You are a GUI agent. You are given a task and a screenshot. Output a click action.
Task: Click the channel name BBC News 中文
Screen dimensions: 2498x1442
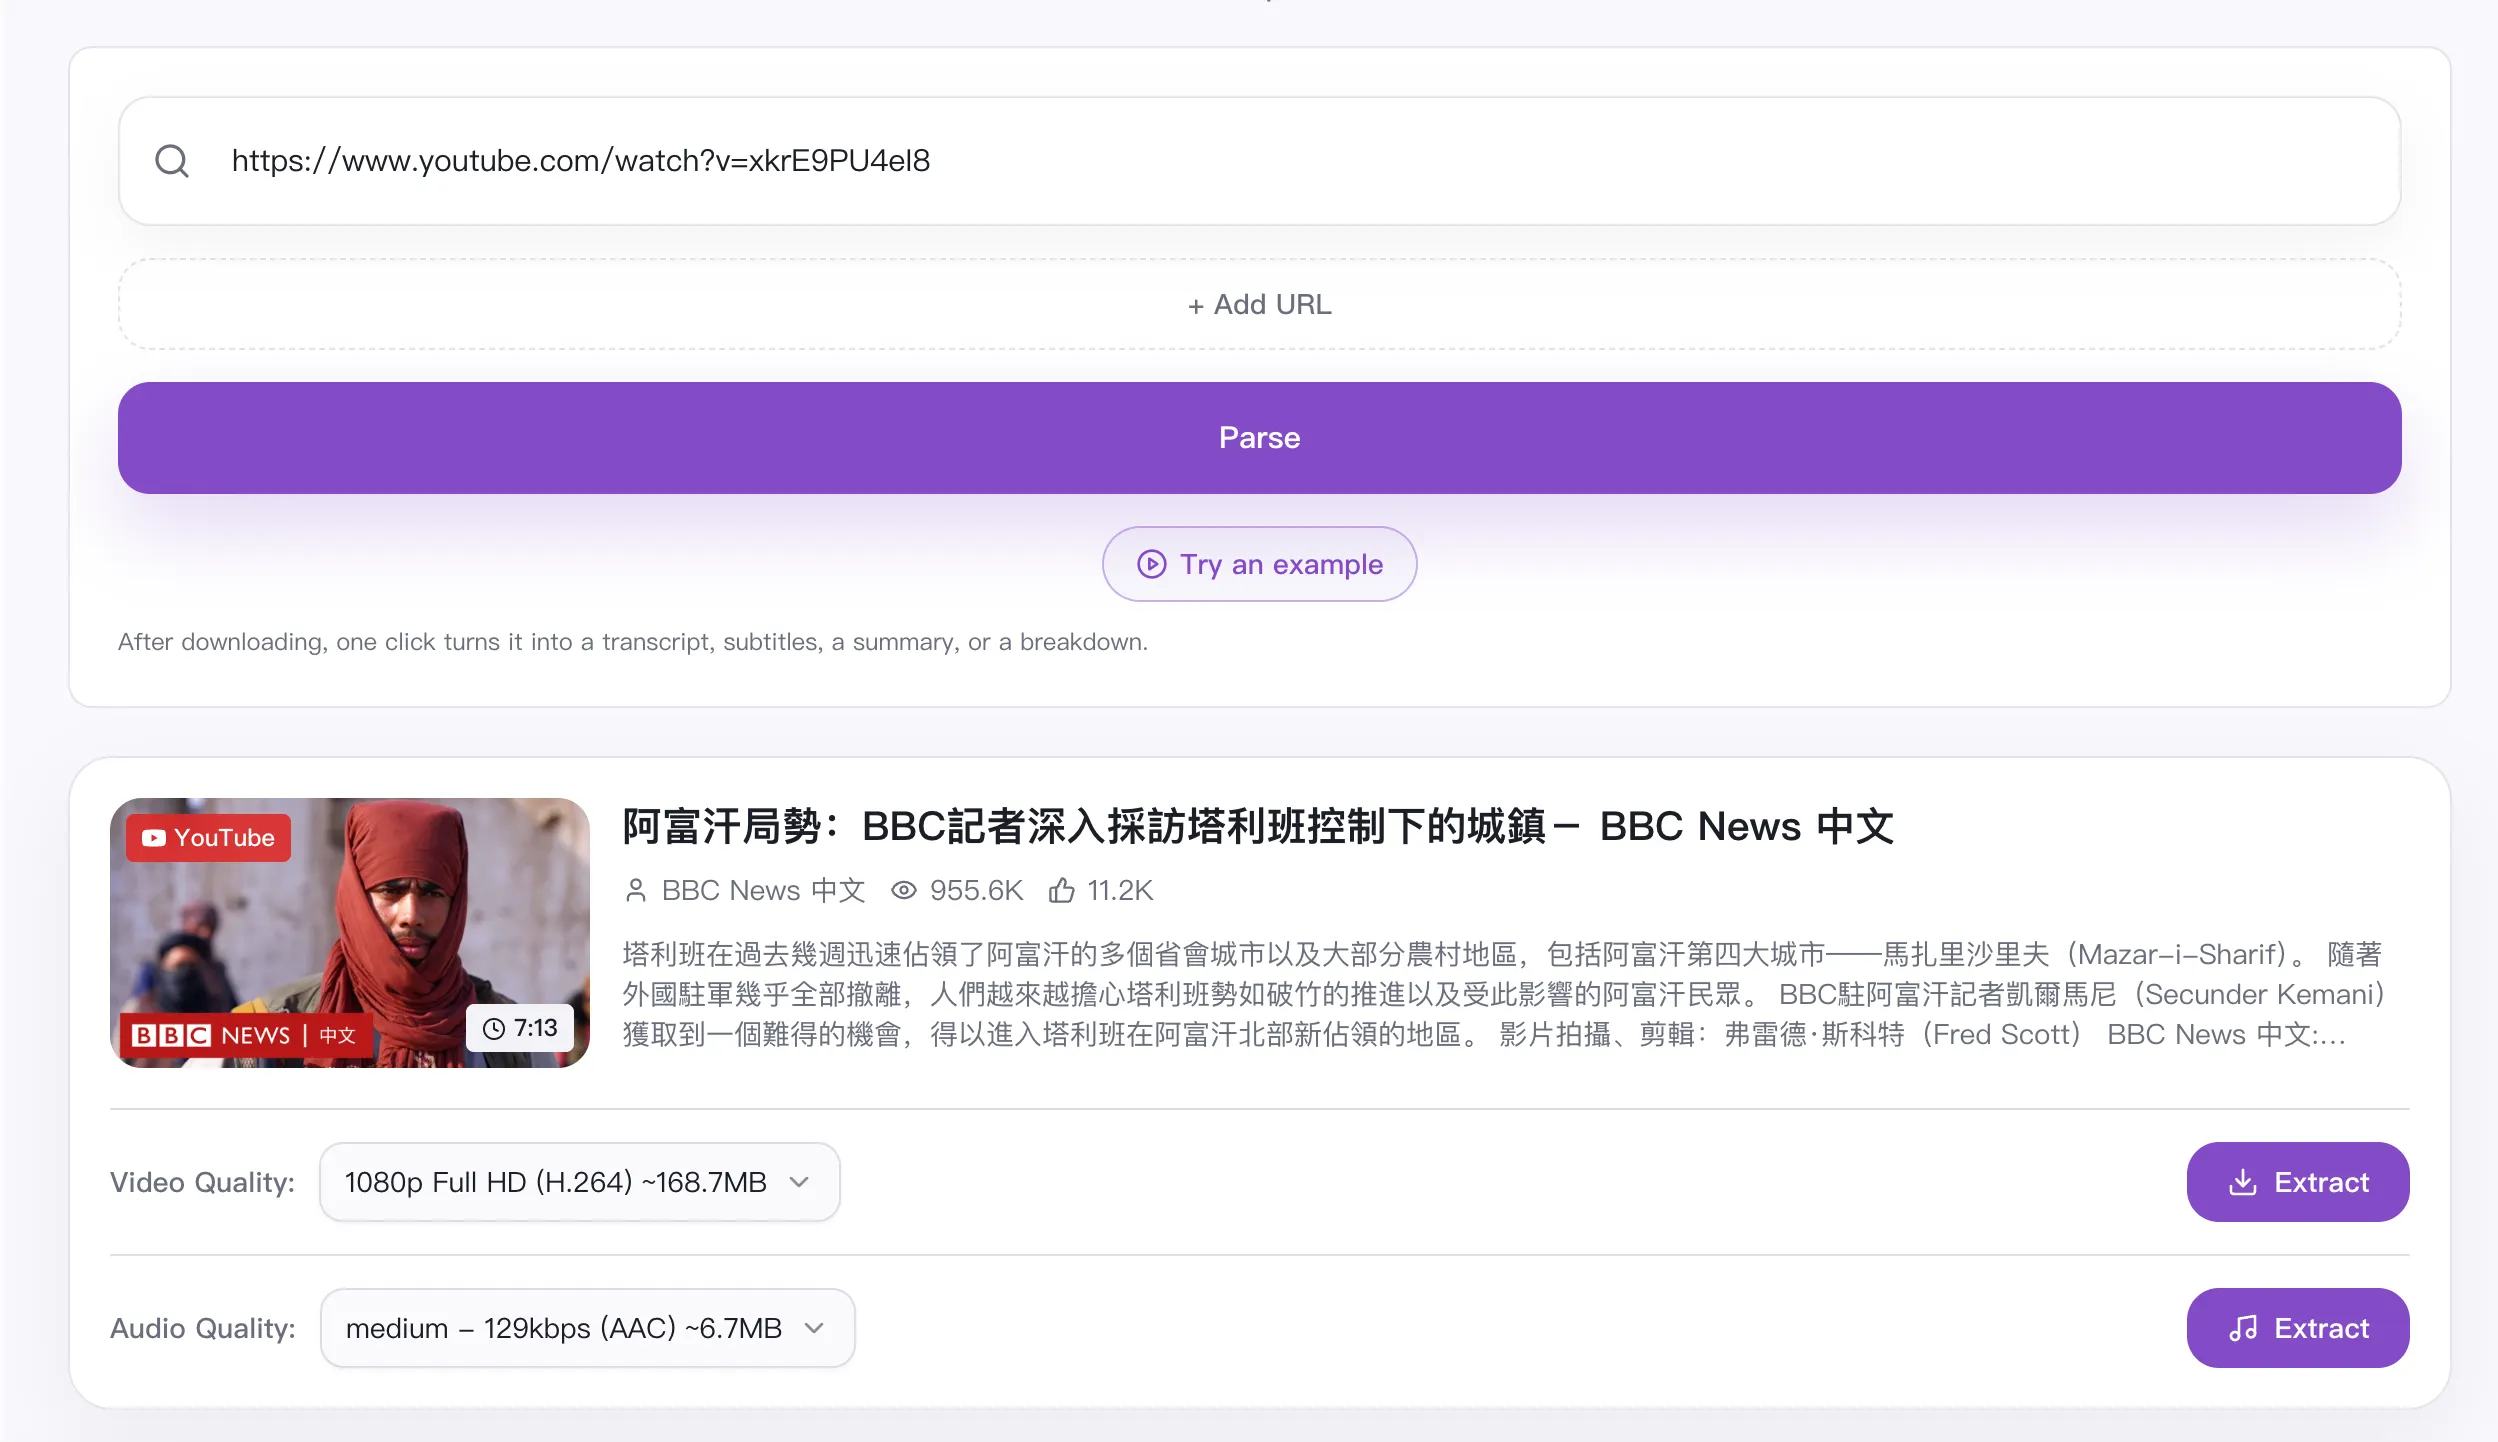click(763, 890)
